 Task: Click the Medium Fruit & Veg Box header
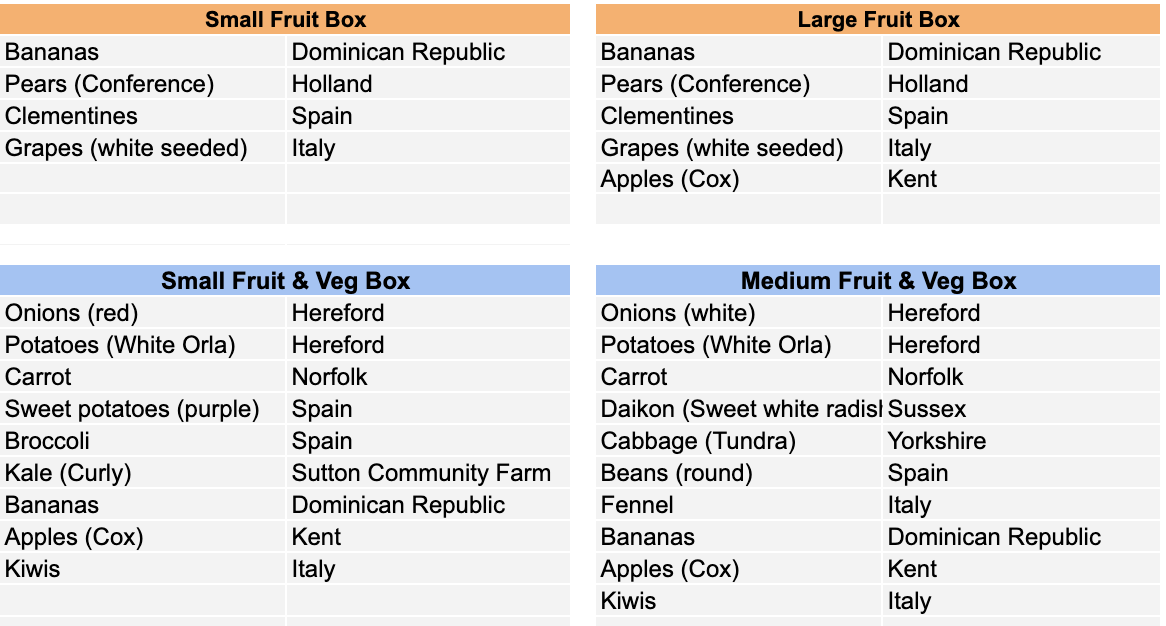pos(877,280)
